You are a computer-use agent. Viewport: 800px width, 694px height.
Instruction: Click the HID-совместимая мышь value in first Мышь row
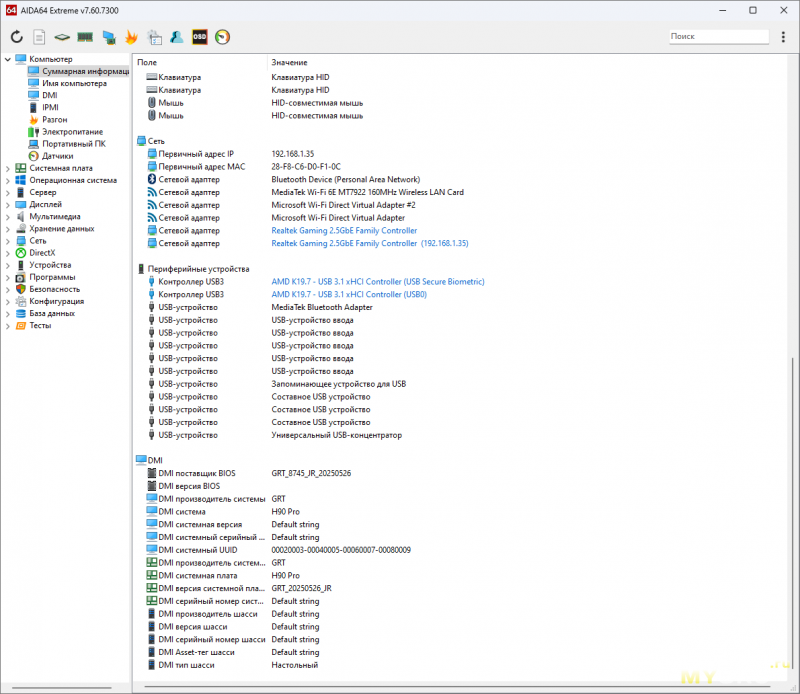[x=317, y=103]
